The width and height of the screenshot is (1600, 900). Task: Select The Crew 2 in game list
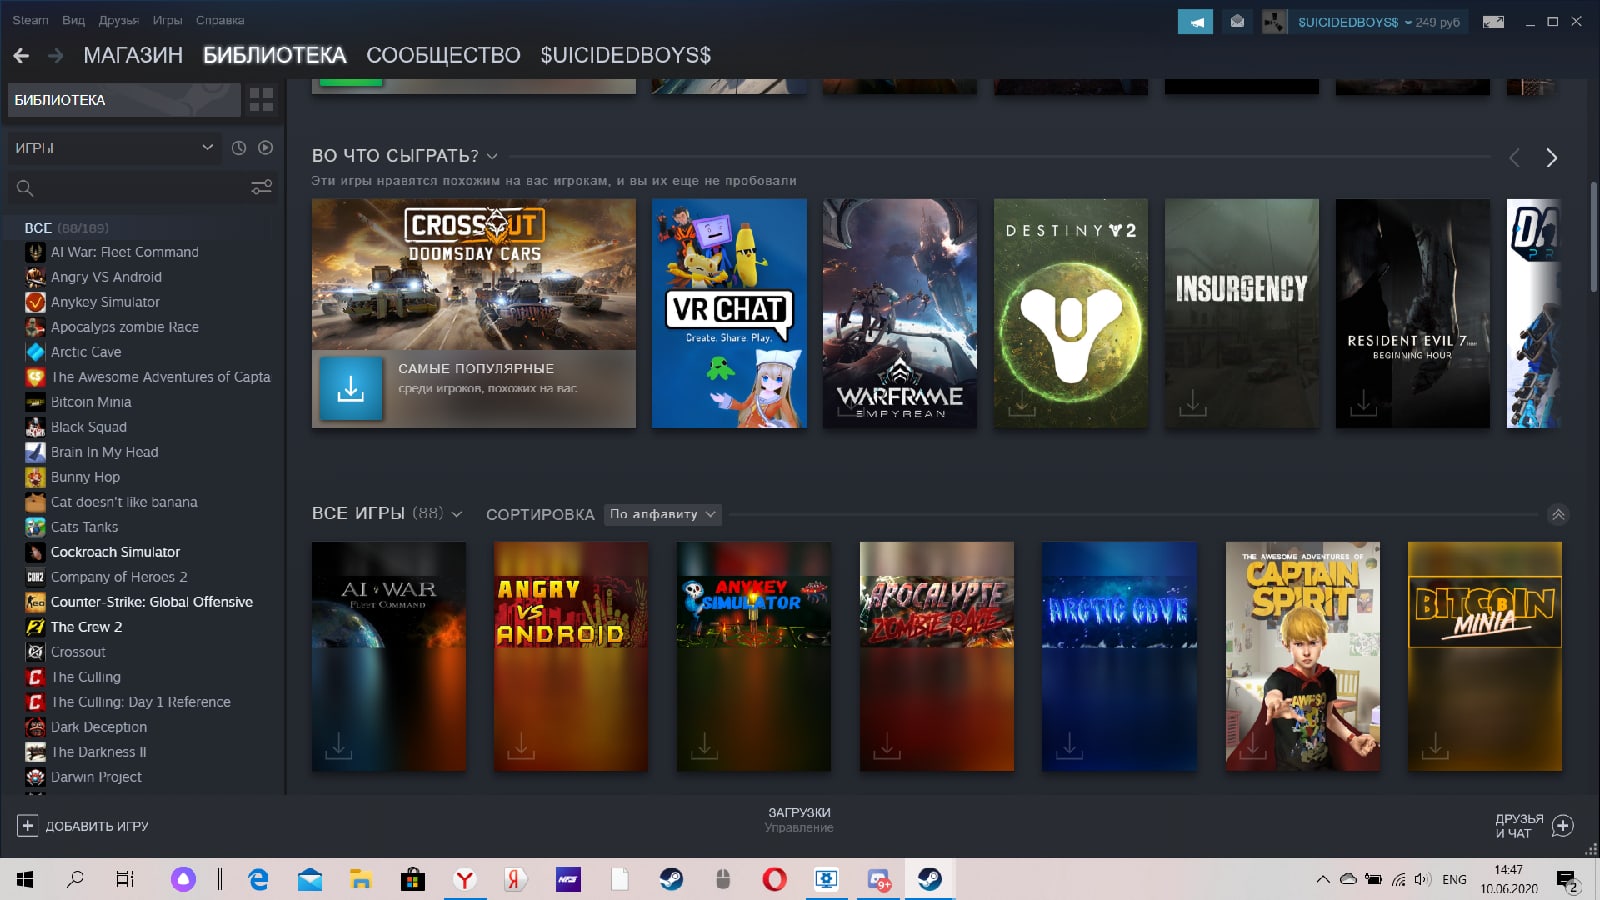(x=87, y=627)
